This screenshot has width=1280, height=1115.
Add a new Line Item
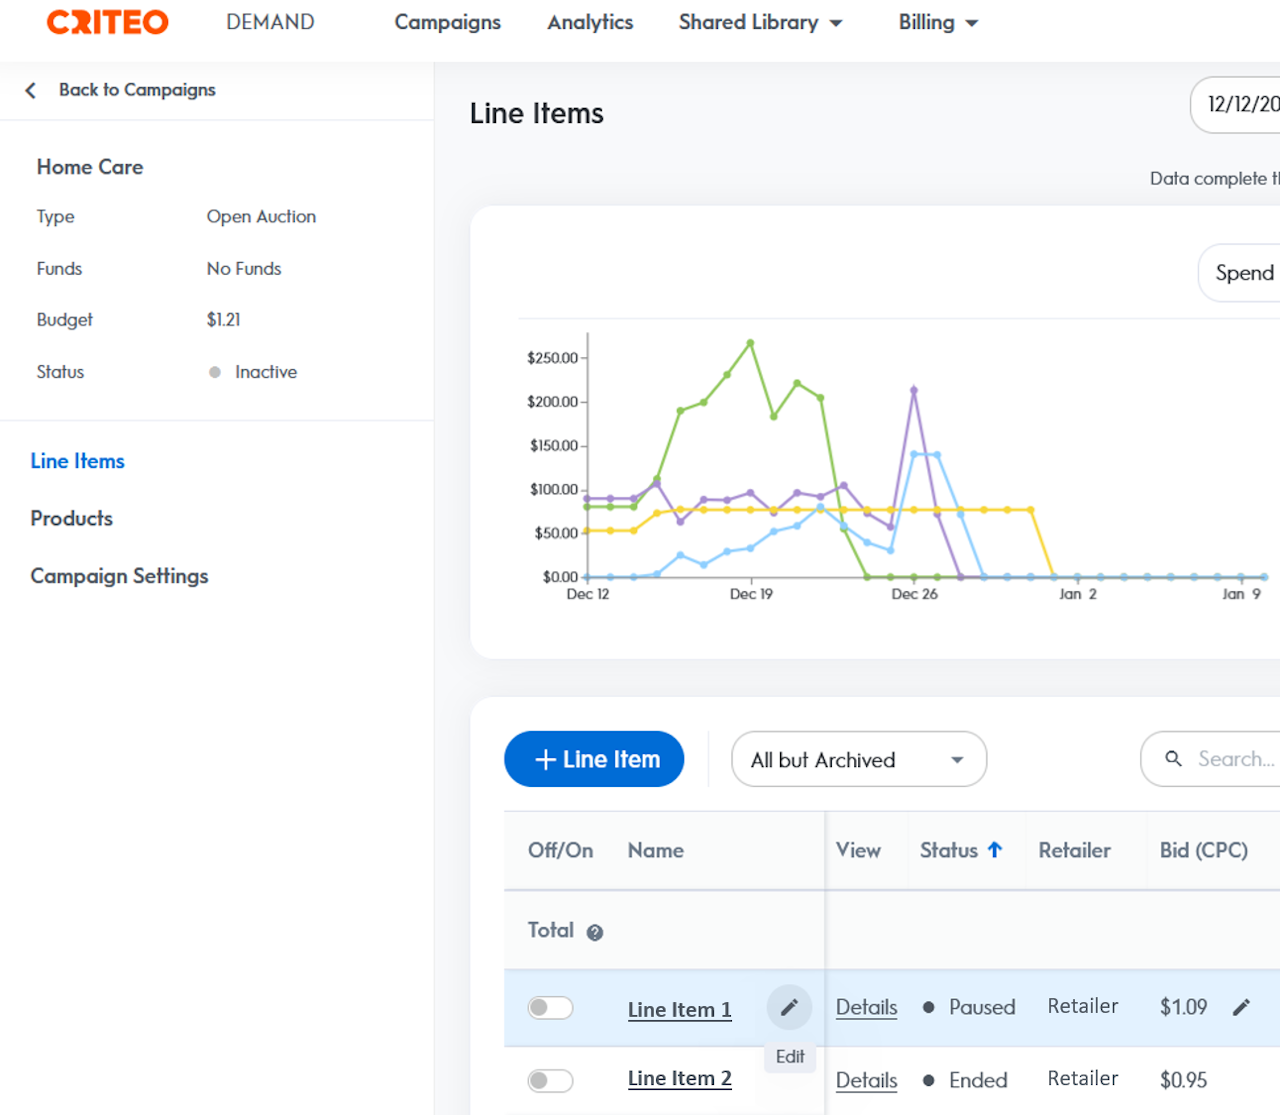pos(594,759)
